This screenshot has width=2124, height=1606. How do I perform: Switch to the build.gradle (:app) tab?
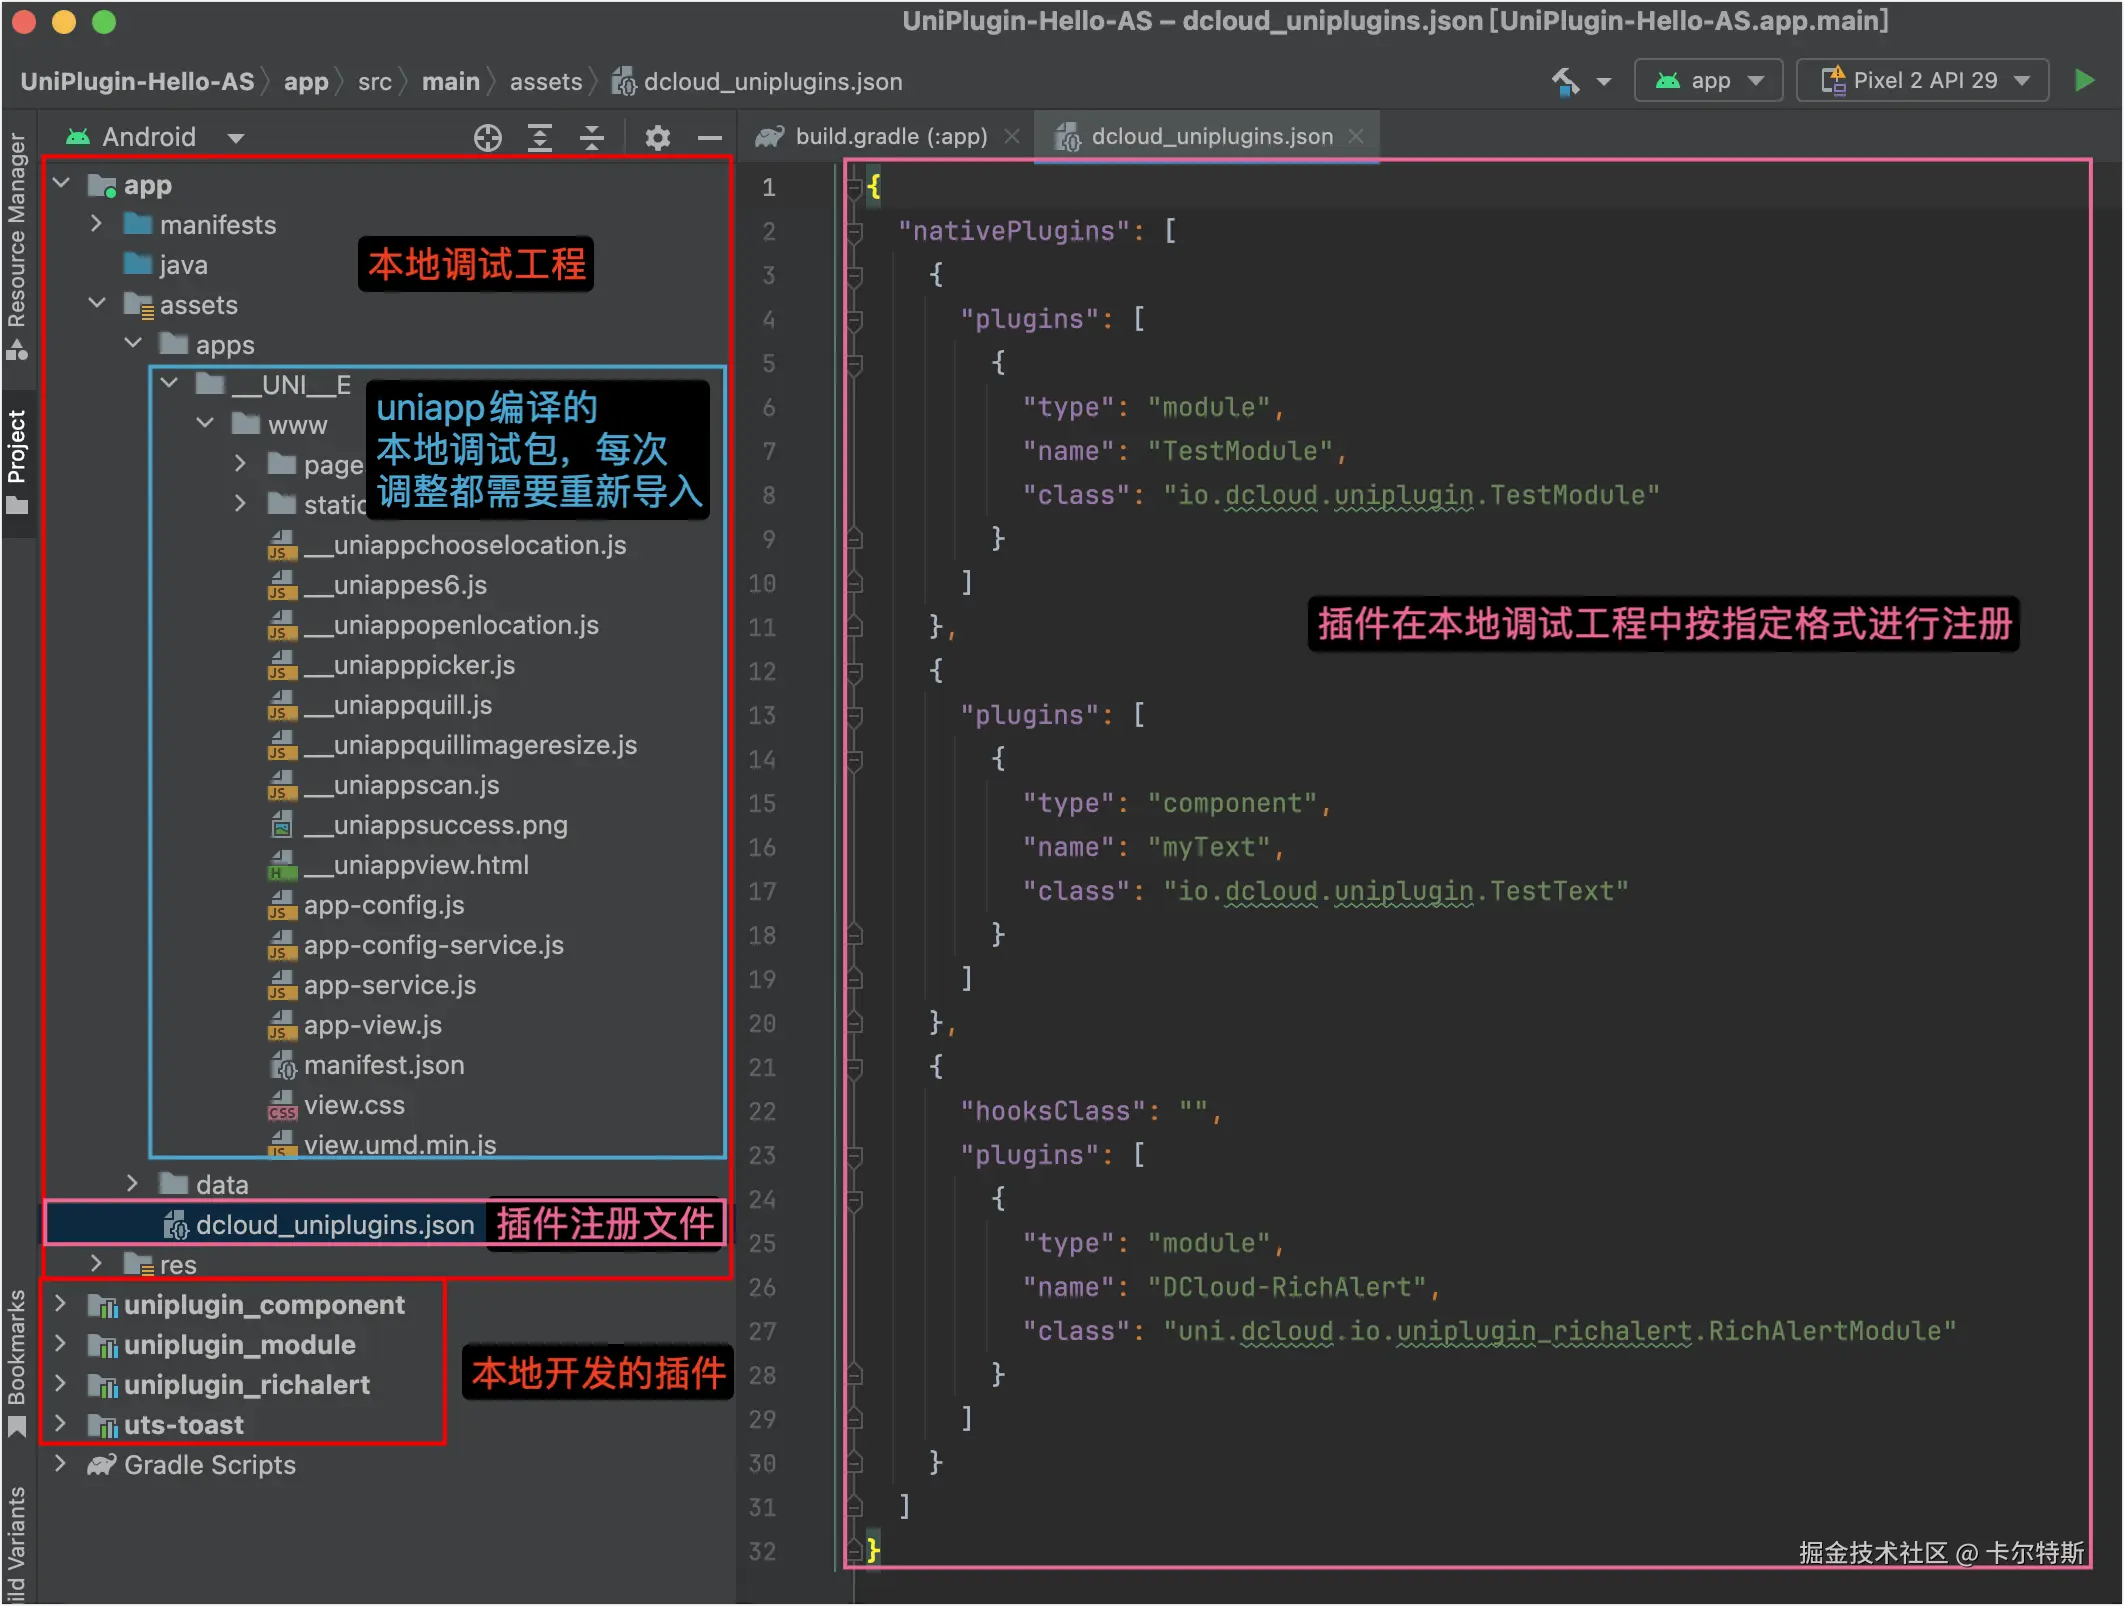point(890,137)
